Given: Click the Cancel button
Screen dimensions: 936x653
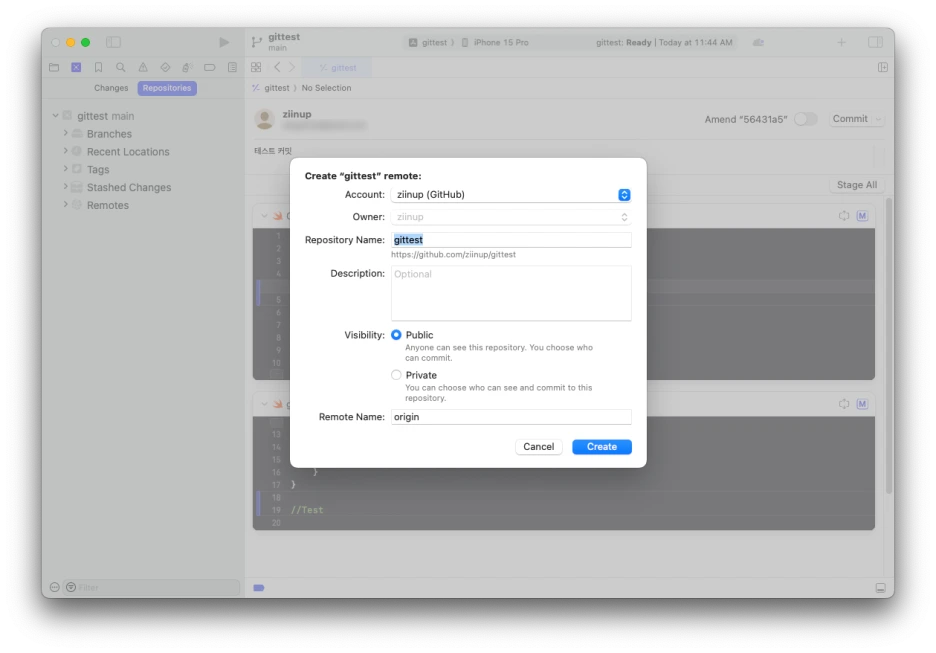Looking at the screenshot, I should (x=538, y=446).
